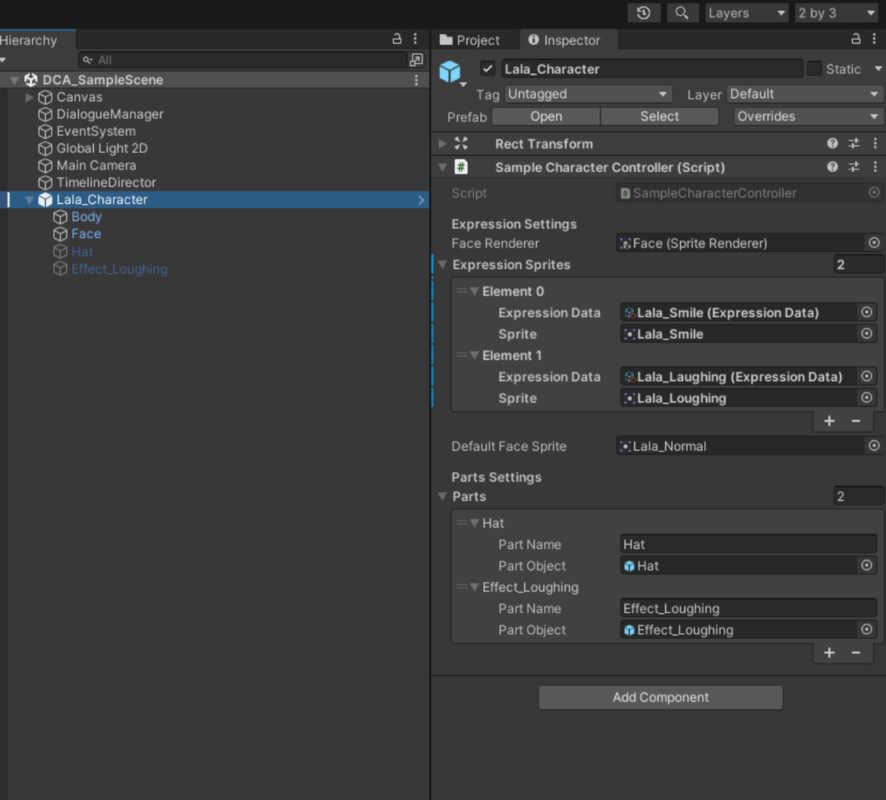Image resolution: width=886 pixels, height=800 pixels.
Task: Expand the Canvas object in the Hierarchy
Action: [29, 97]
